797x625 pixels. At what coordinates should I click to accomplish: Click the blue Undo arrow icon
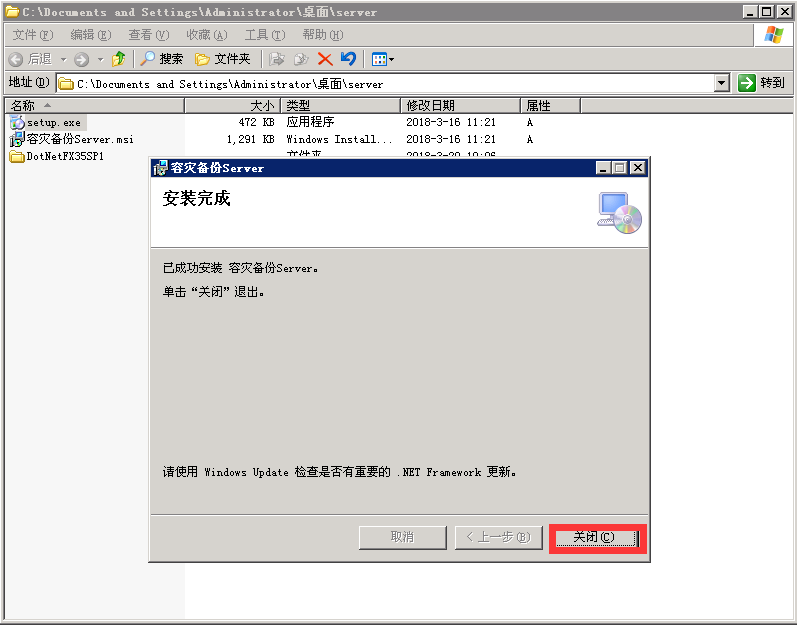click(348, 59)
